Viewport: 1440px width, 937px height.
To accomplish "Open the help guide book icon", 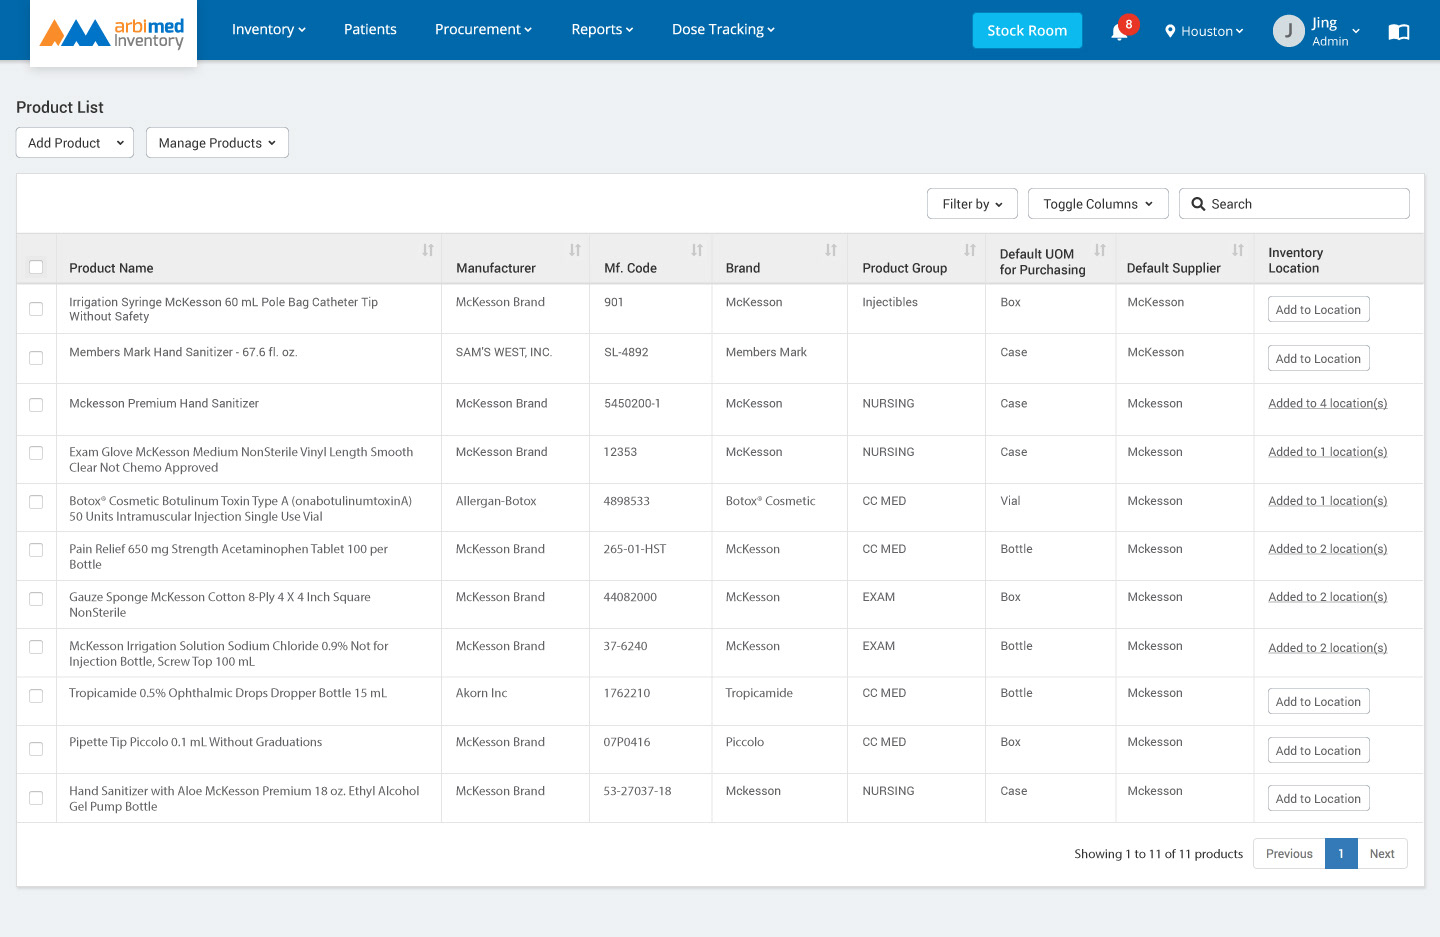I will (x=1399, y=32).
